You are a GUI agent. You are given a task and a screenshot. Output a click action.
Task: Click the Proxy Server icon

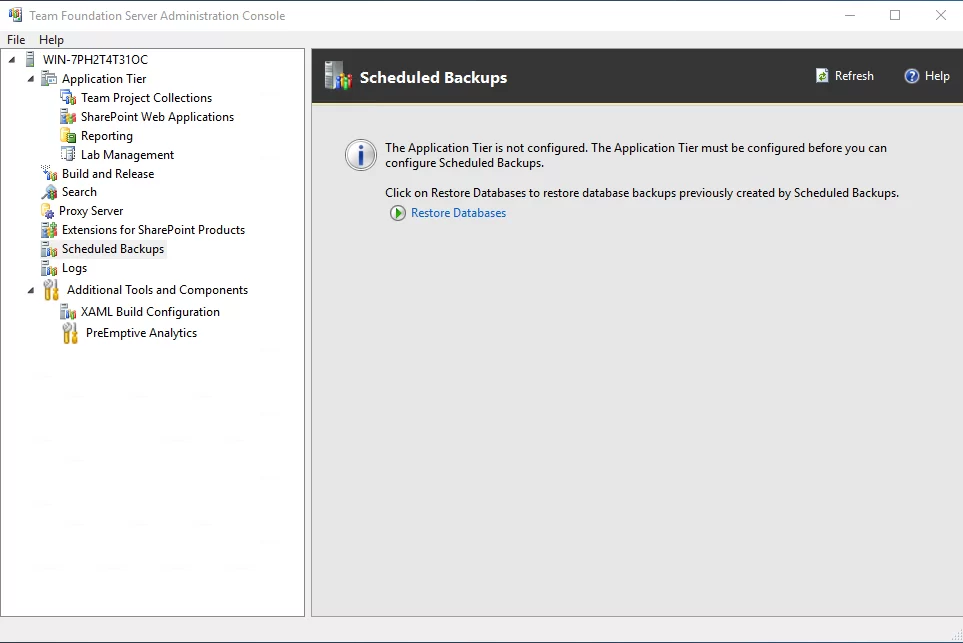(x=48, y=211)
